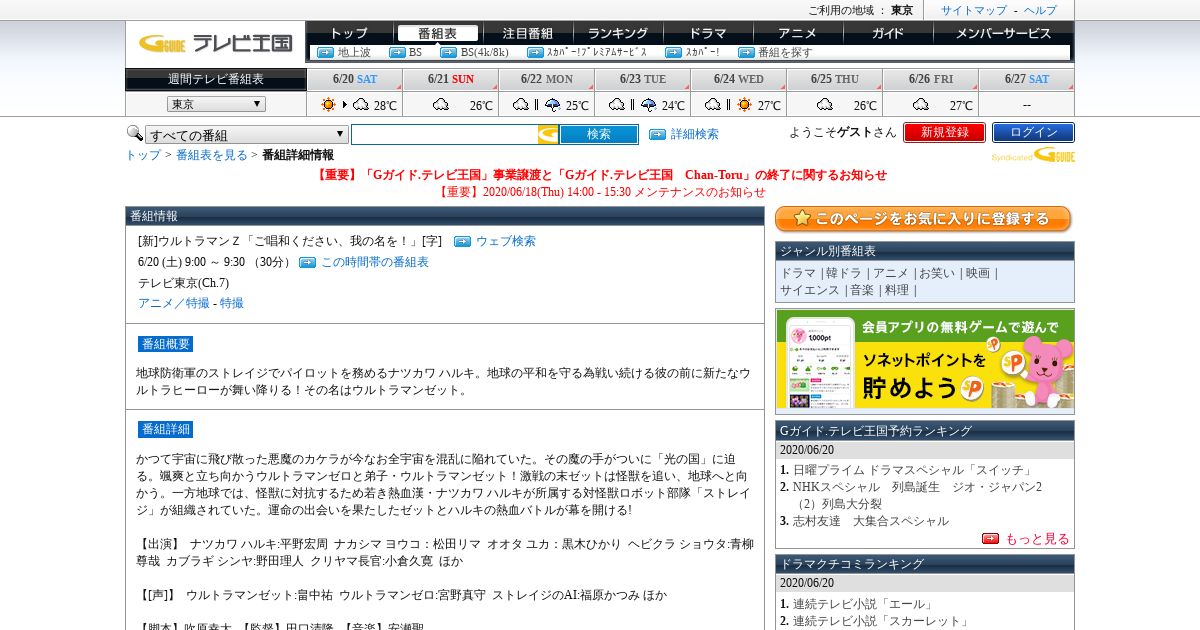The image size is (1200, 630).
Task: Click arrow icon before BS(4k/8k)
Action: [448, 52]
